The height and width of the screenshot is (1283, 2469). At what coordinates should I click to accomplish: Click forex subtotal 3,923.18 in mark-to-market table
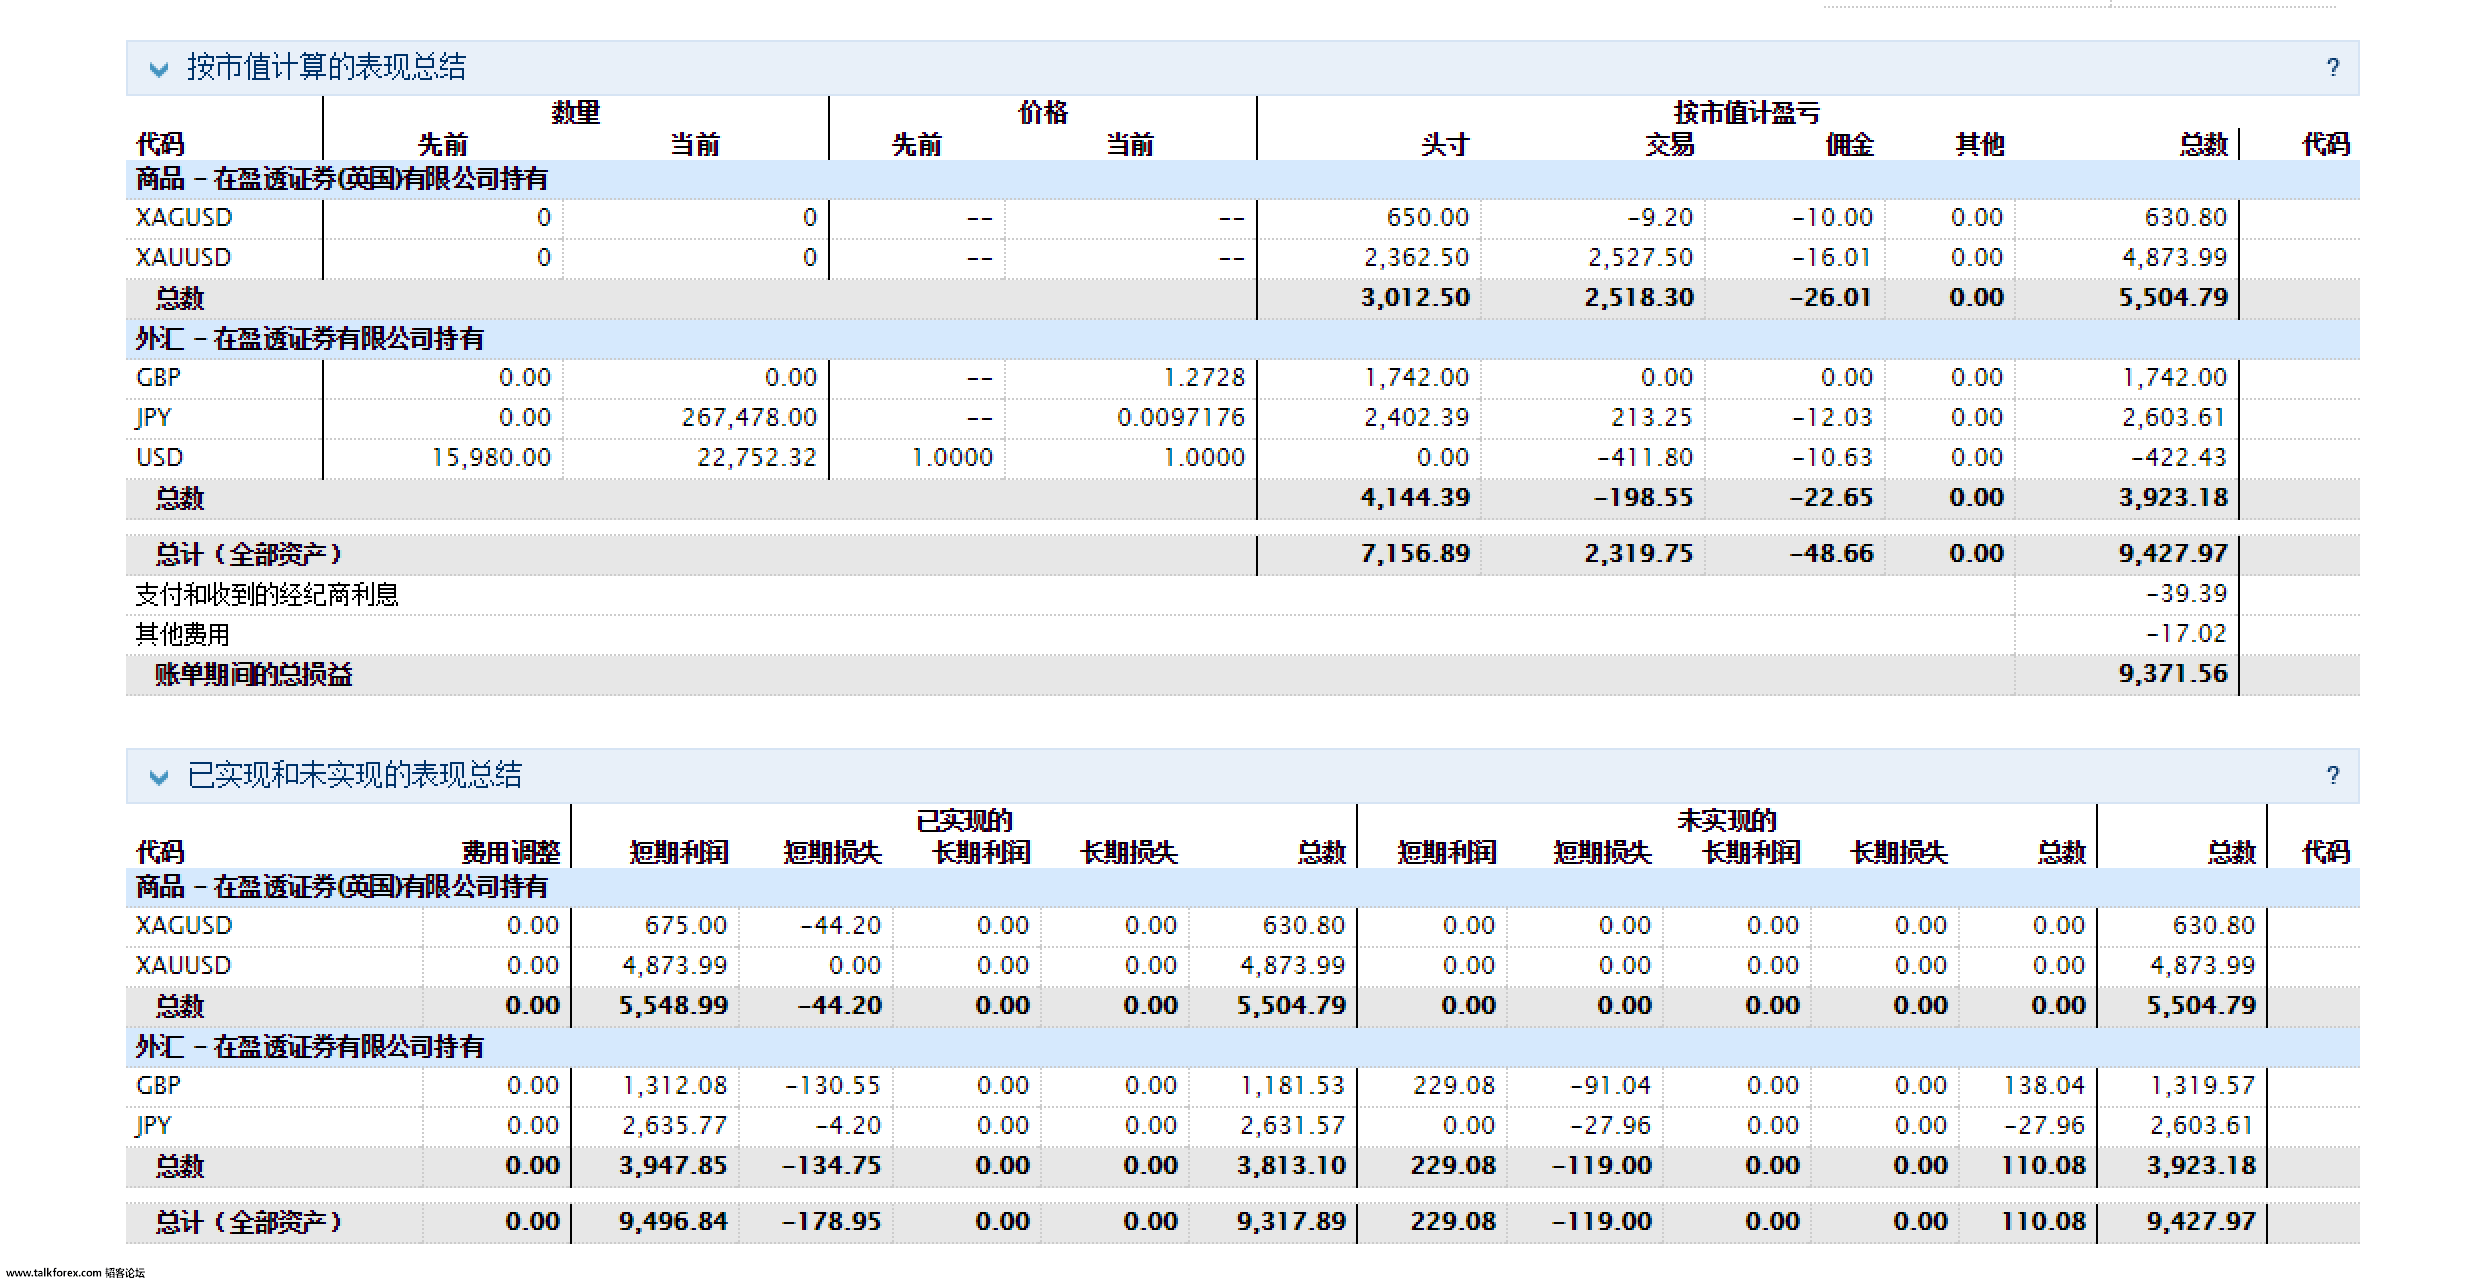click(2173, 498)
